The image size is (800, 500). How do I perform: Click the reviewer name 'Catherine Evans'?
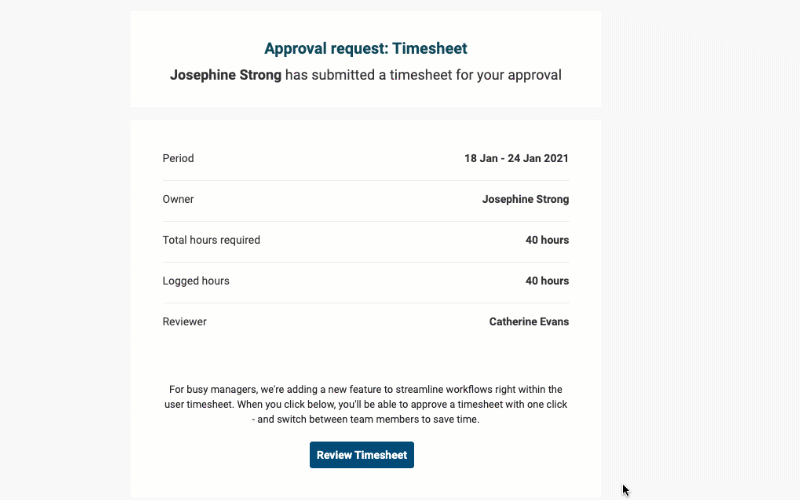529,322
